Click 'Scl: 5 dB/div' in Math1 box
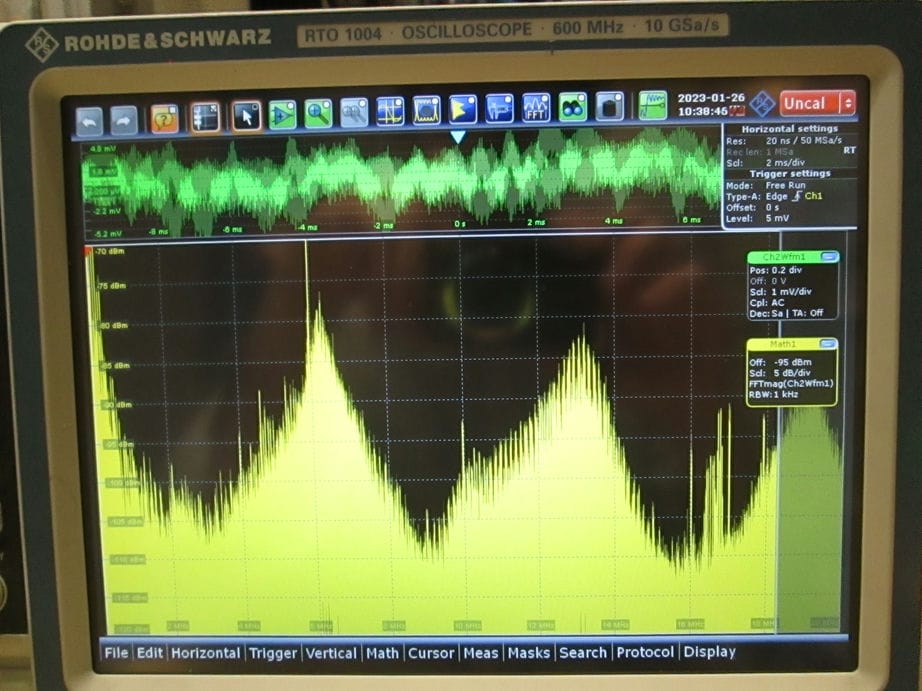This screenshot has width=922, height=691. 780,373
